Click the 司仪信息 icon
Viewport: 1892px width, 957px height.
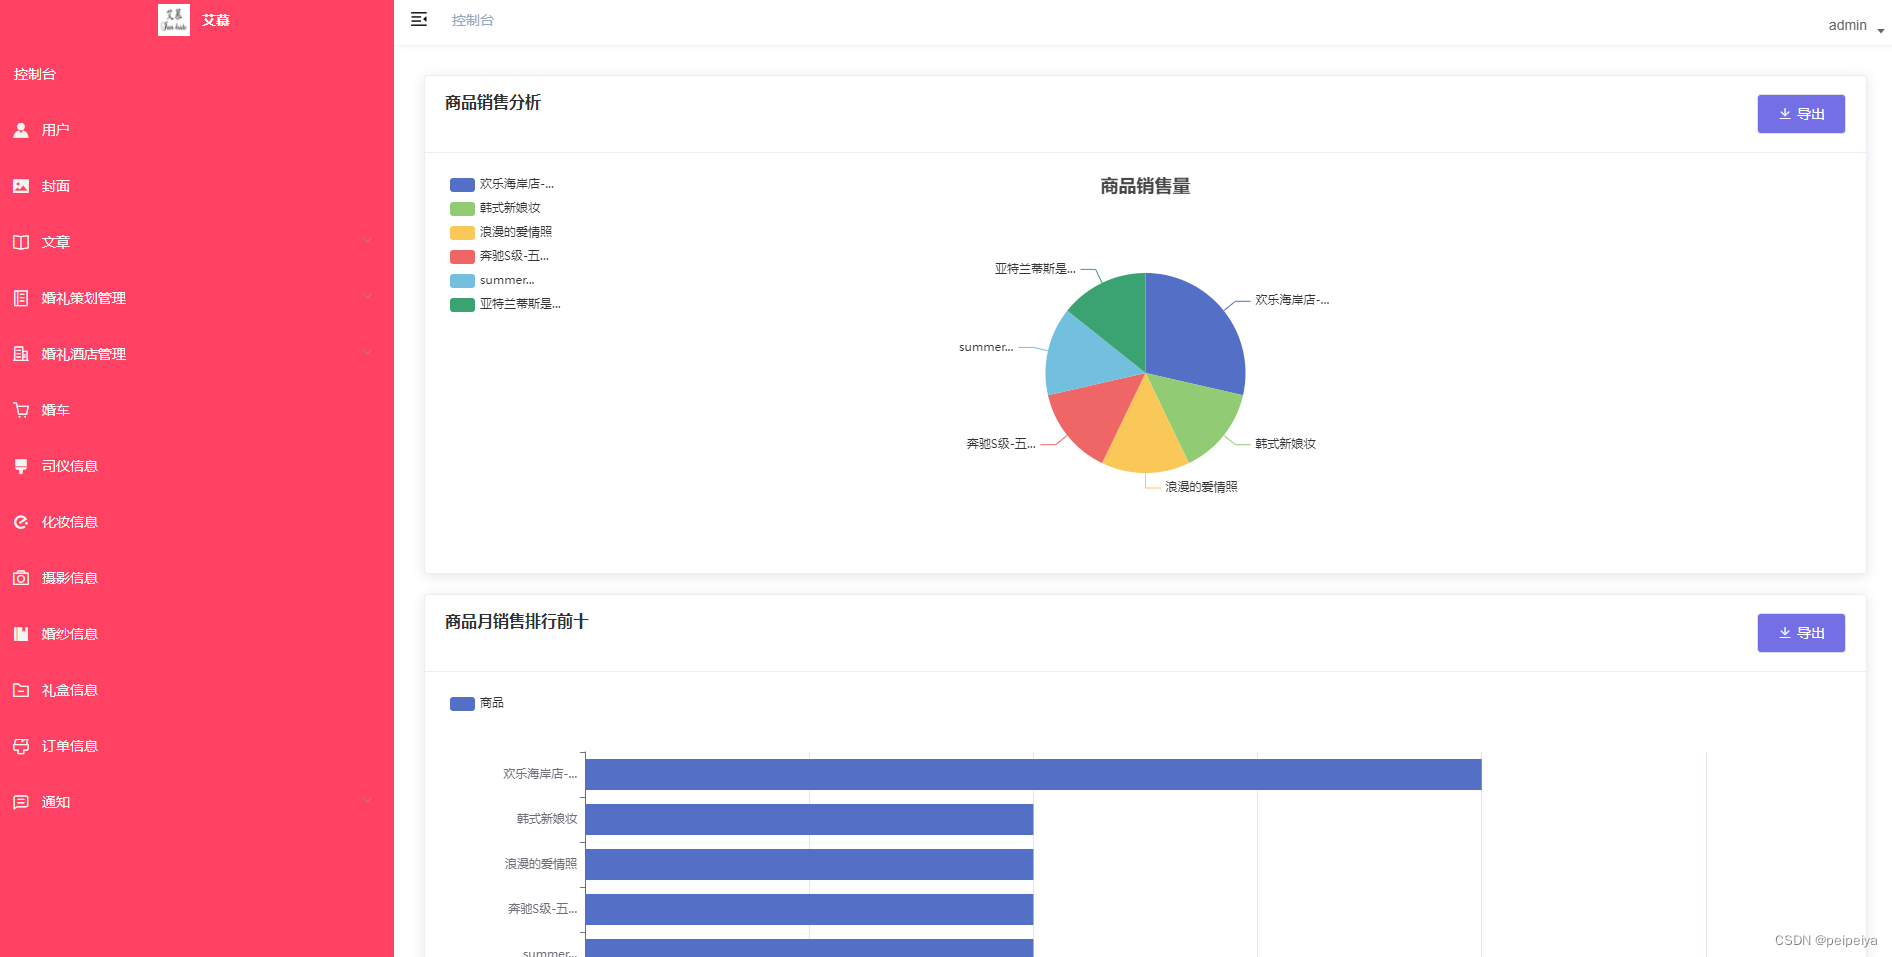click(21, 466)
